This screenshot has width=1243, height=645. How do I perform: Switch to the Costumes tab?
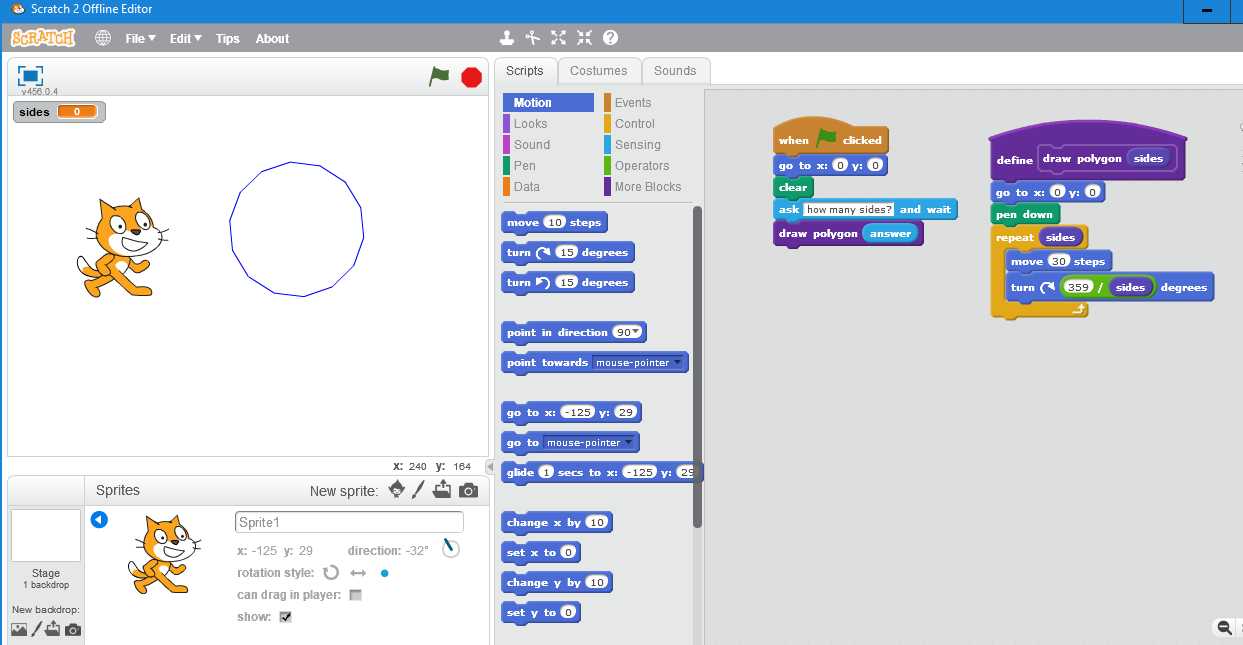click(598, 71)
